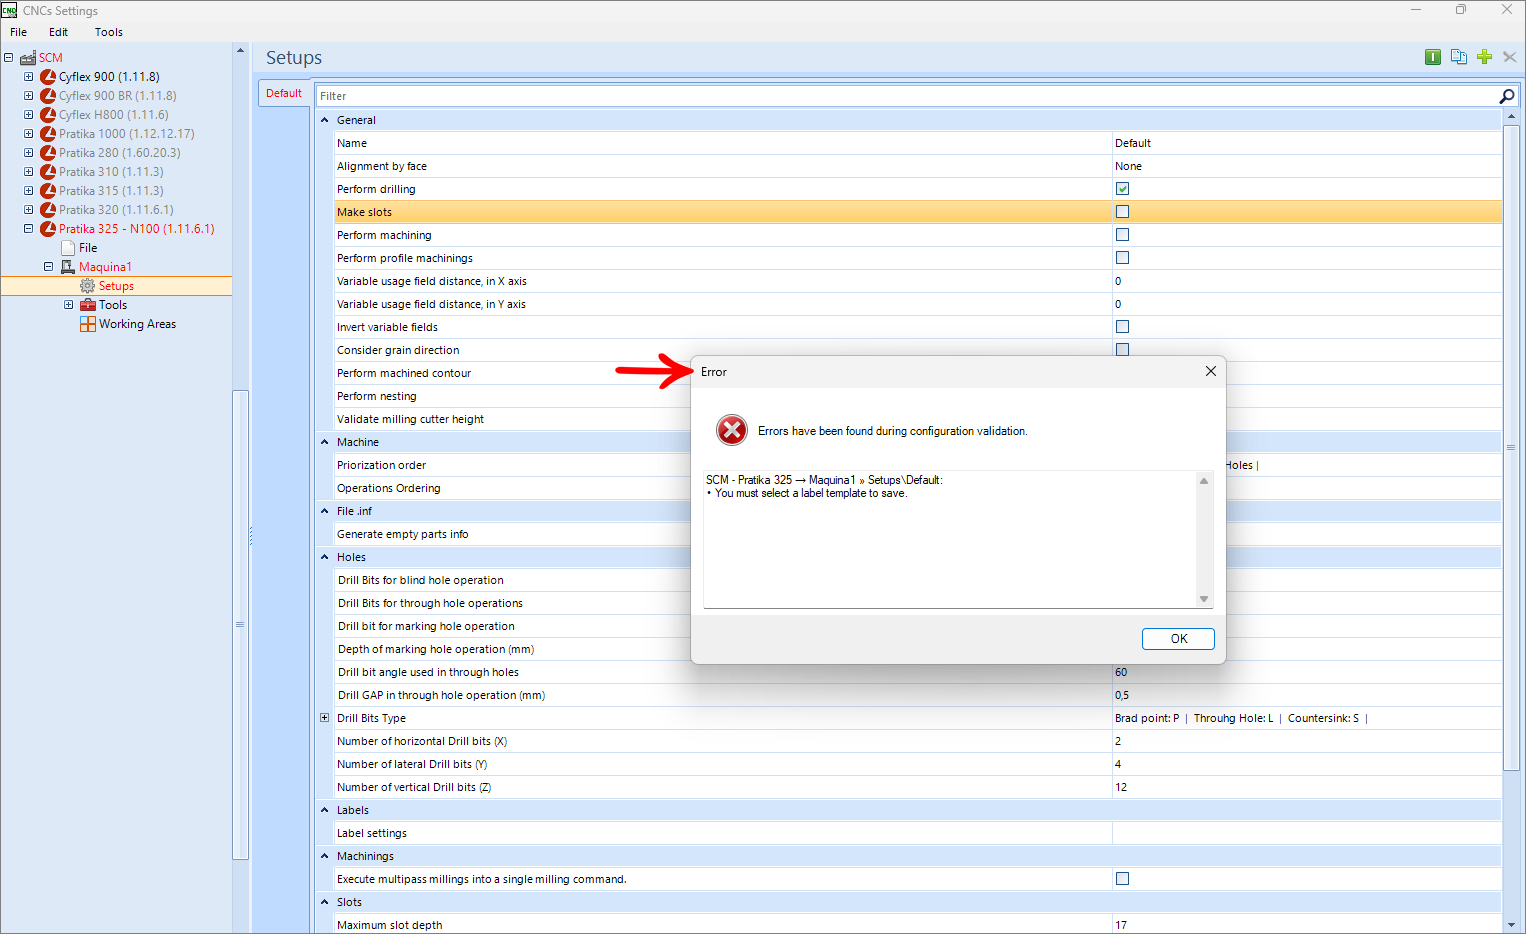This screenshot has width=1527, height=935.
Task: Click the tree panel vertical scrollbar thumb
Action: coord(240,624)
